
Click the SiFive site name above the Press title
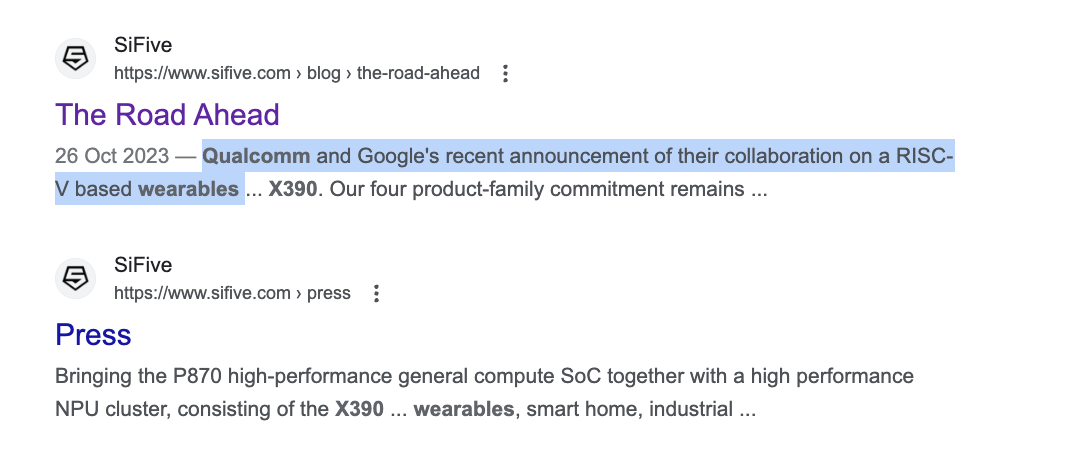(143, 265)
